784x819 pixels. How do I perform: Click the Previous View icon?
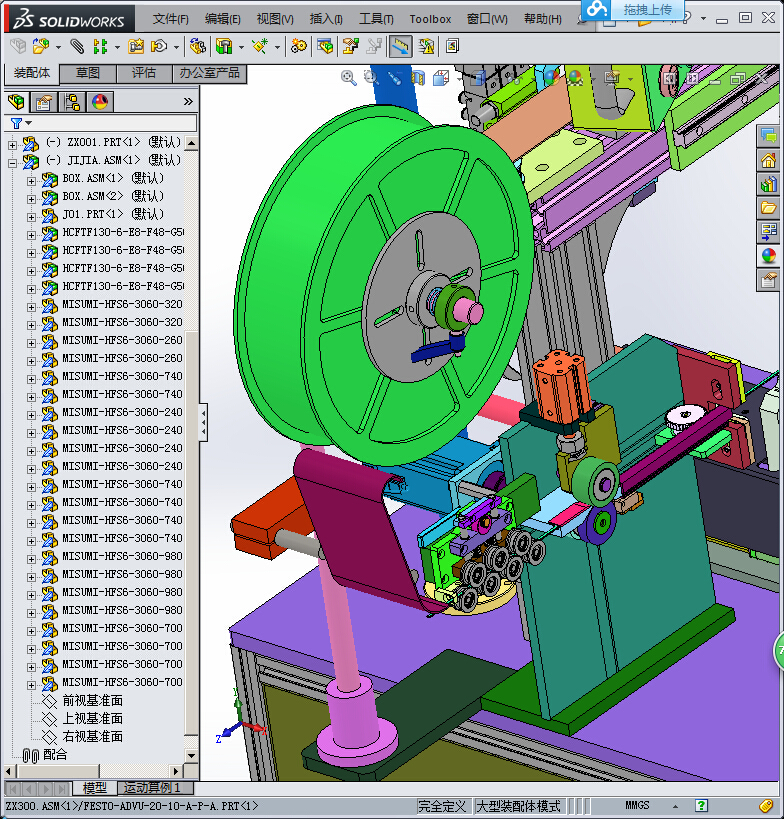click(x=395, y=78)
